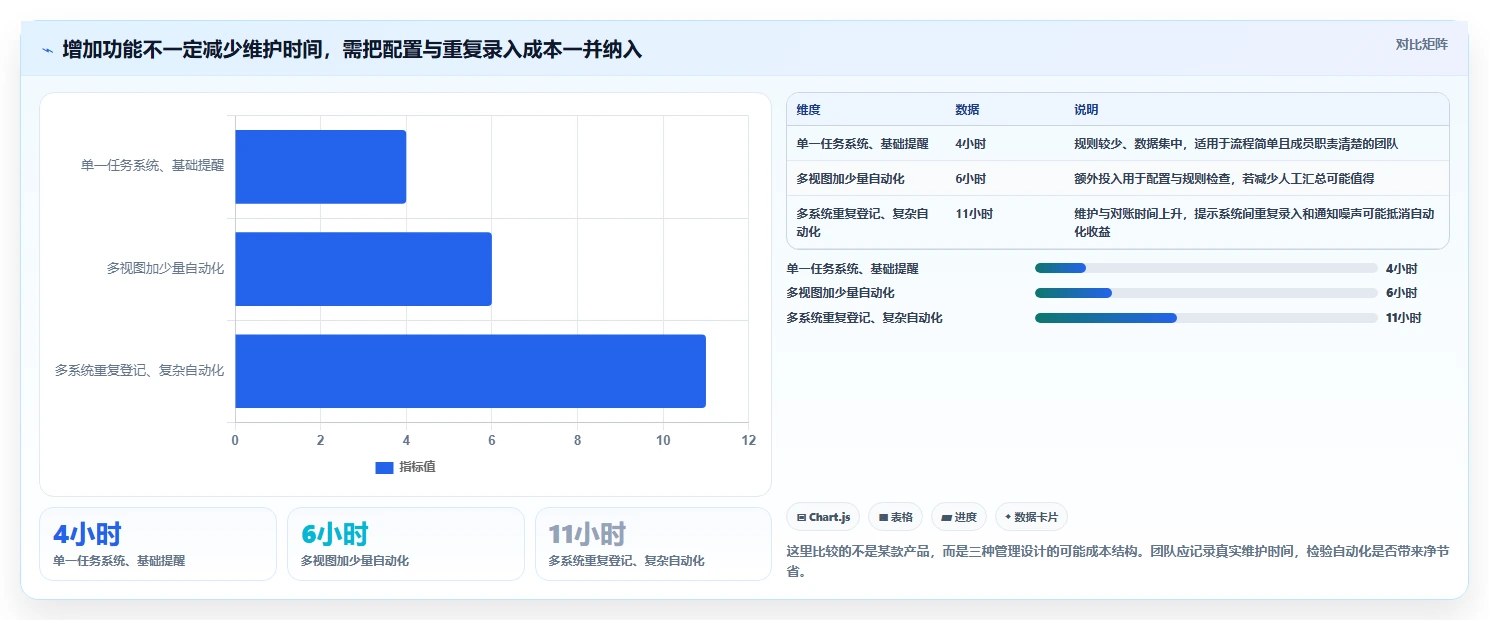
Task: Click table cell 多系统重复登记、复杂自动化
Action: click(x=864, y=223)
